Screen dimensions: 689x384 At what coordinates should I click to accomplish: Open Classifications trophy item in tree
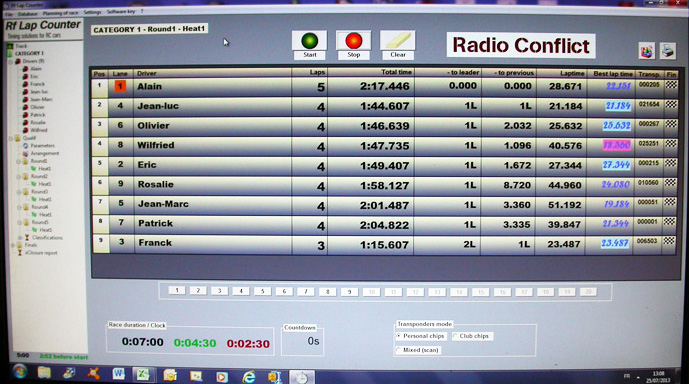[47, 237]
